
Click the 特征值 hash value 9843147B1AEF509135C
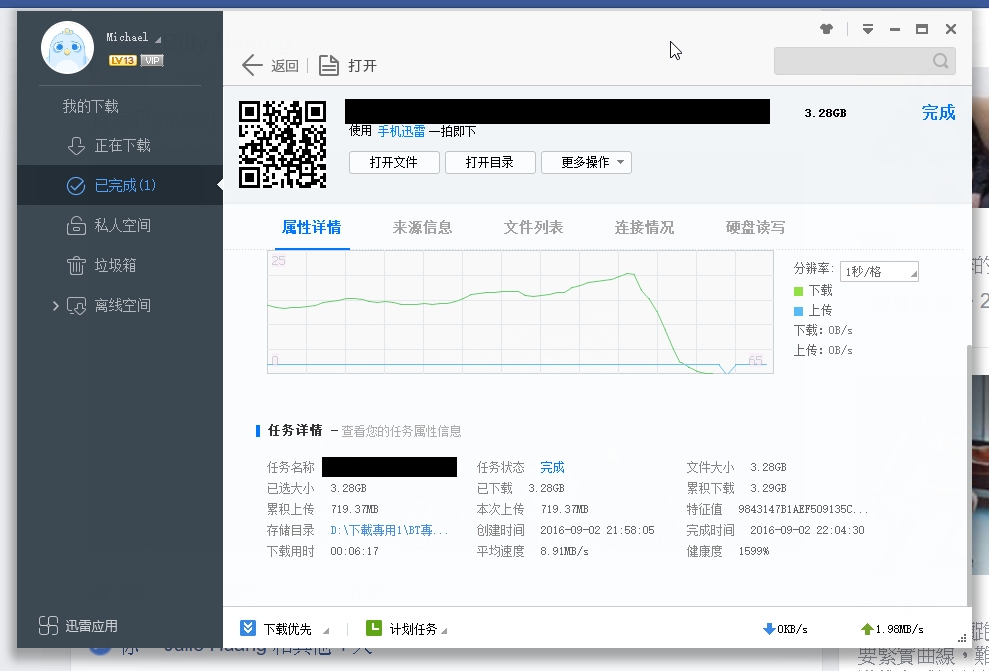pyautogui.click(x=803, y=510)
